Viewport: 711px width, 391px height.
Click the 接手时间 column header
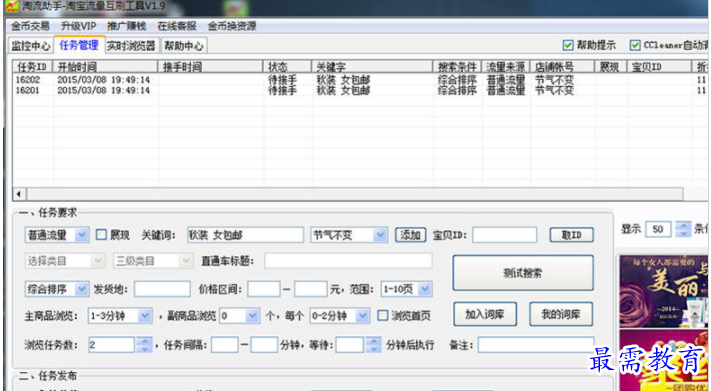tap(210, 67)
